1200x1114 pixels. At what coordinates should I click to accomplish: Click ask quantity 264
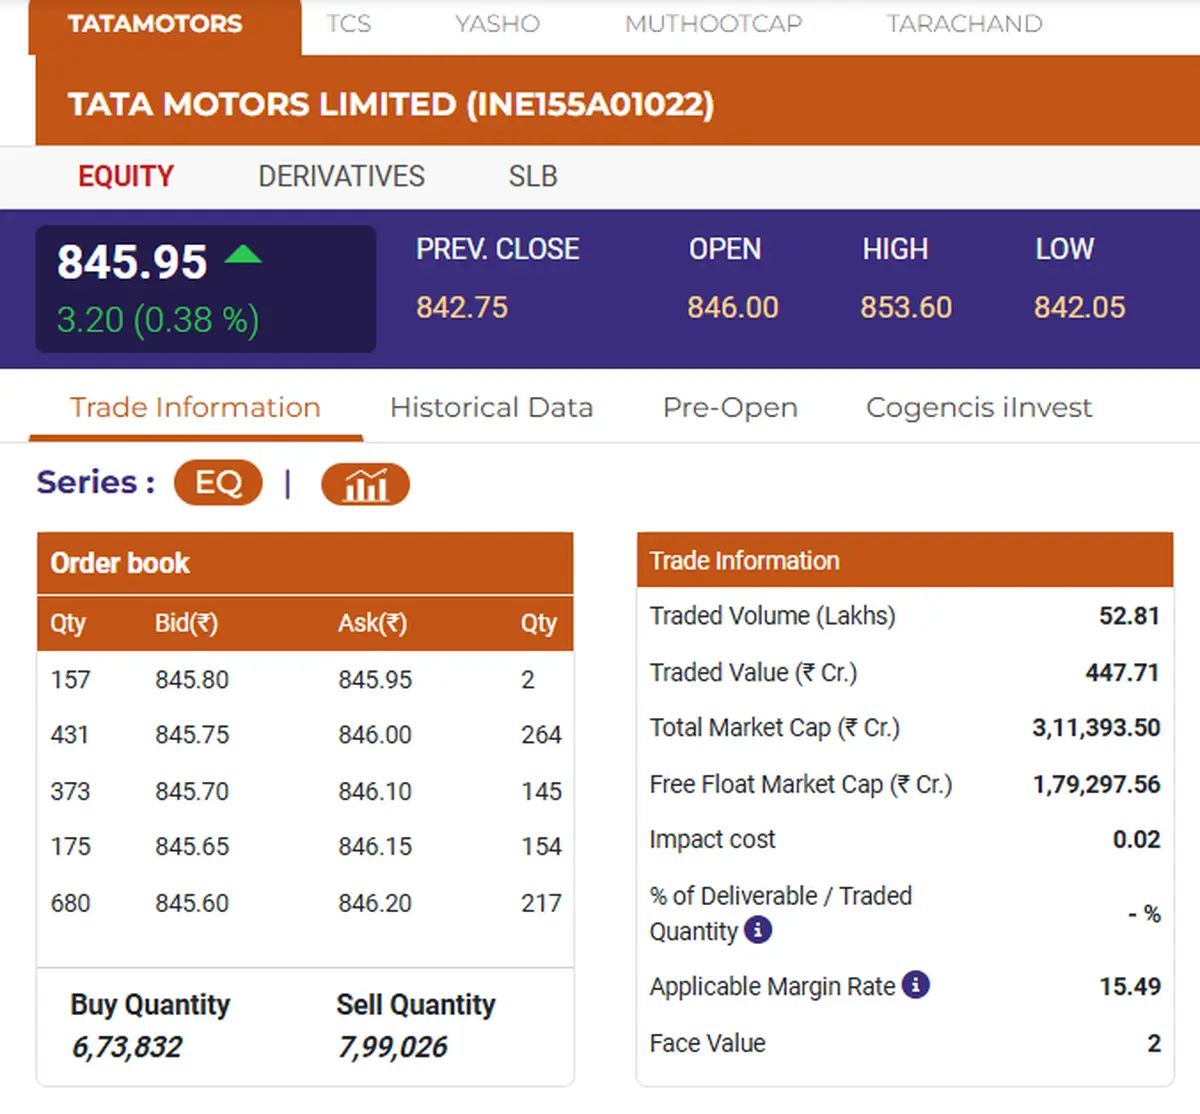[541, 735]
